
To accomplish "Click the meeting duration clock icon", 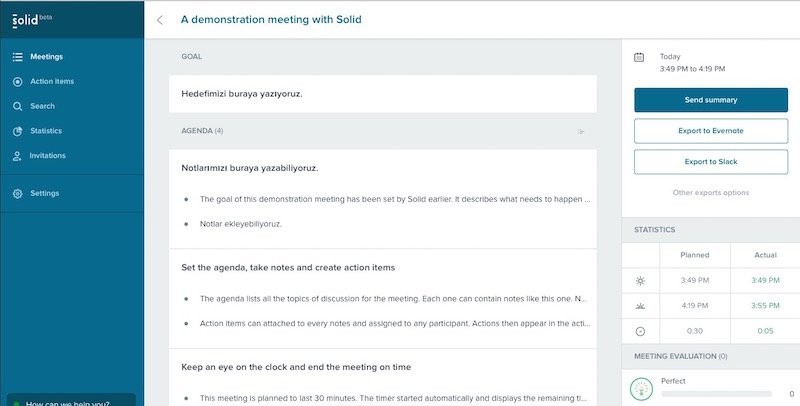I will 640,331.
